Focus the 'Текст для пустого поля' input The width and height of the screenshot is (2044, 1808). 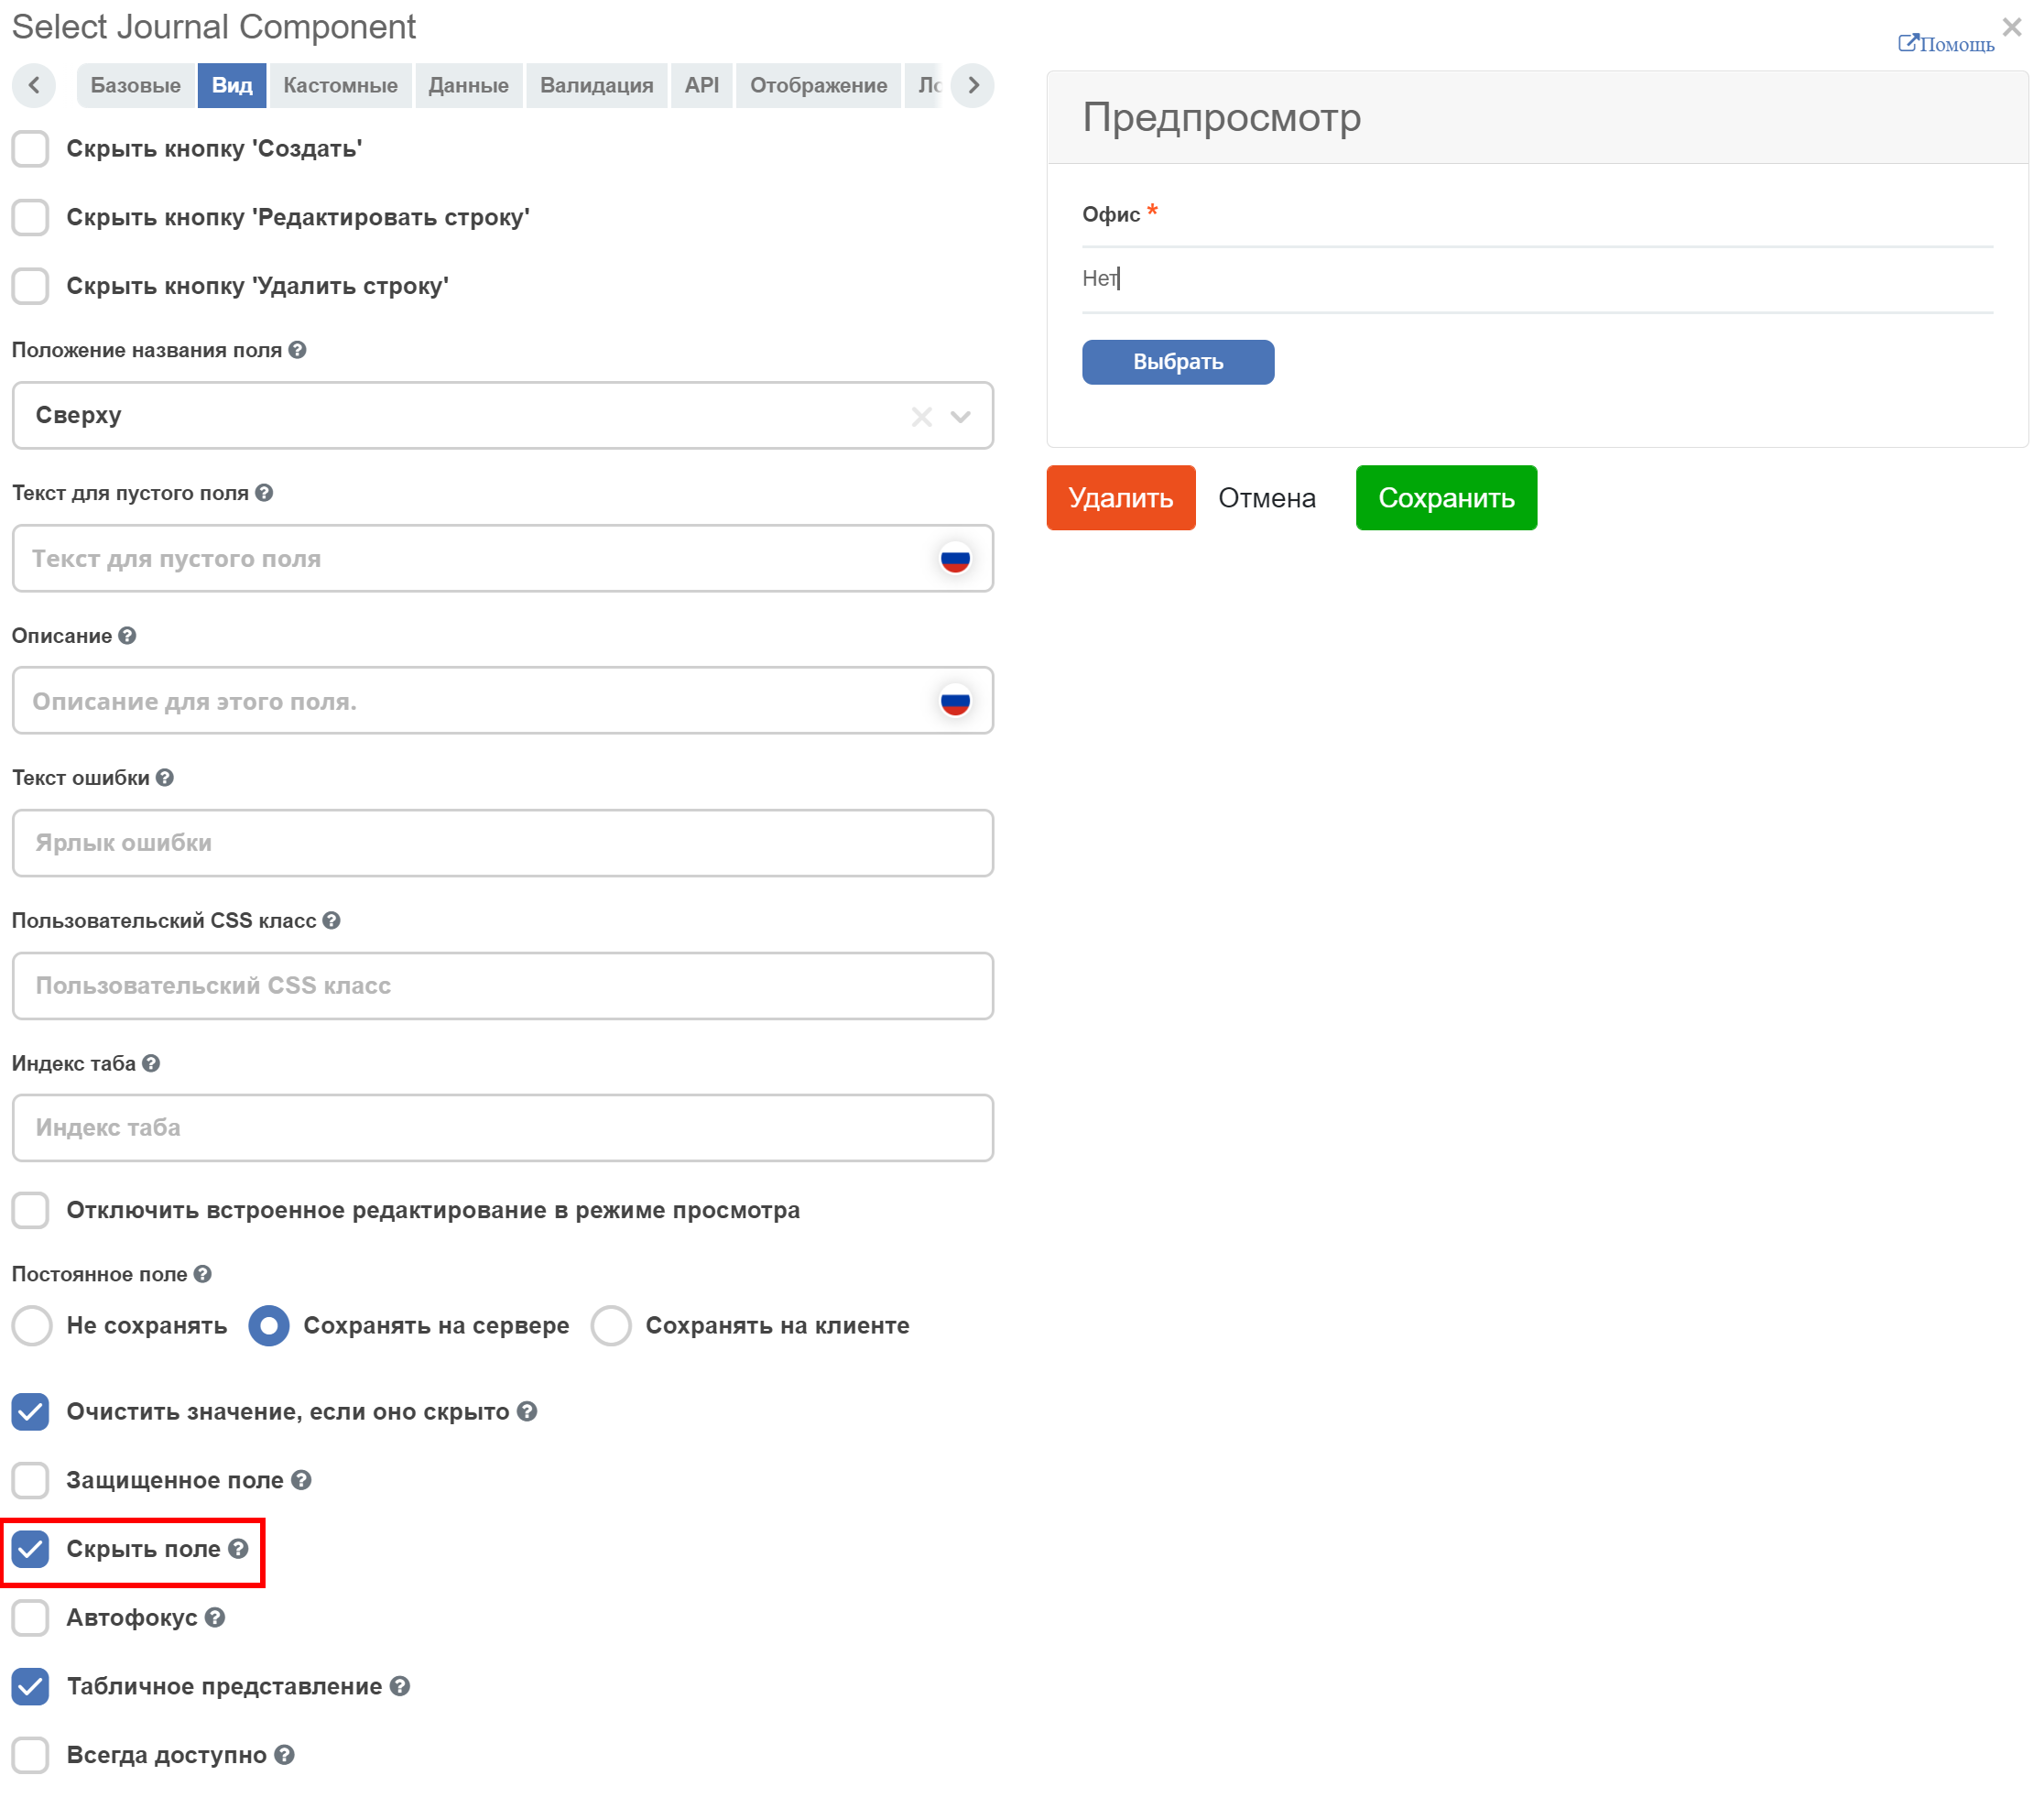point(503,559)
